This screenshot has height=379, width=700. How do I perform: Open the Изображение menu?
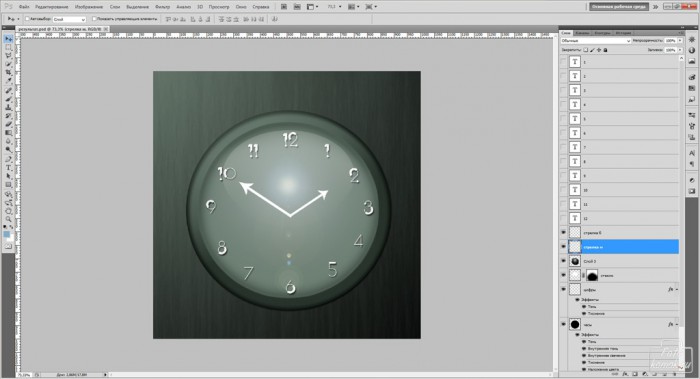point(89,7)
